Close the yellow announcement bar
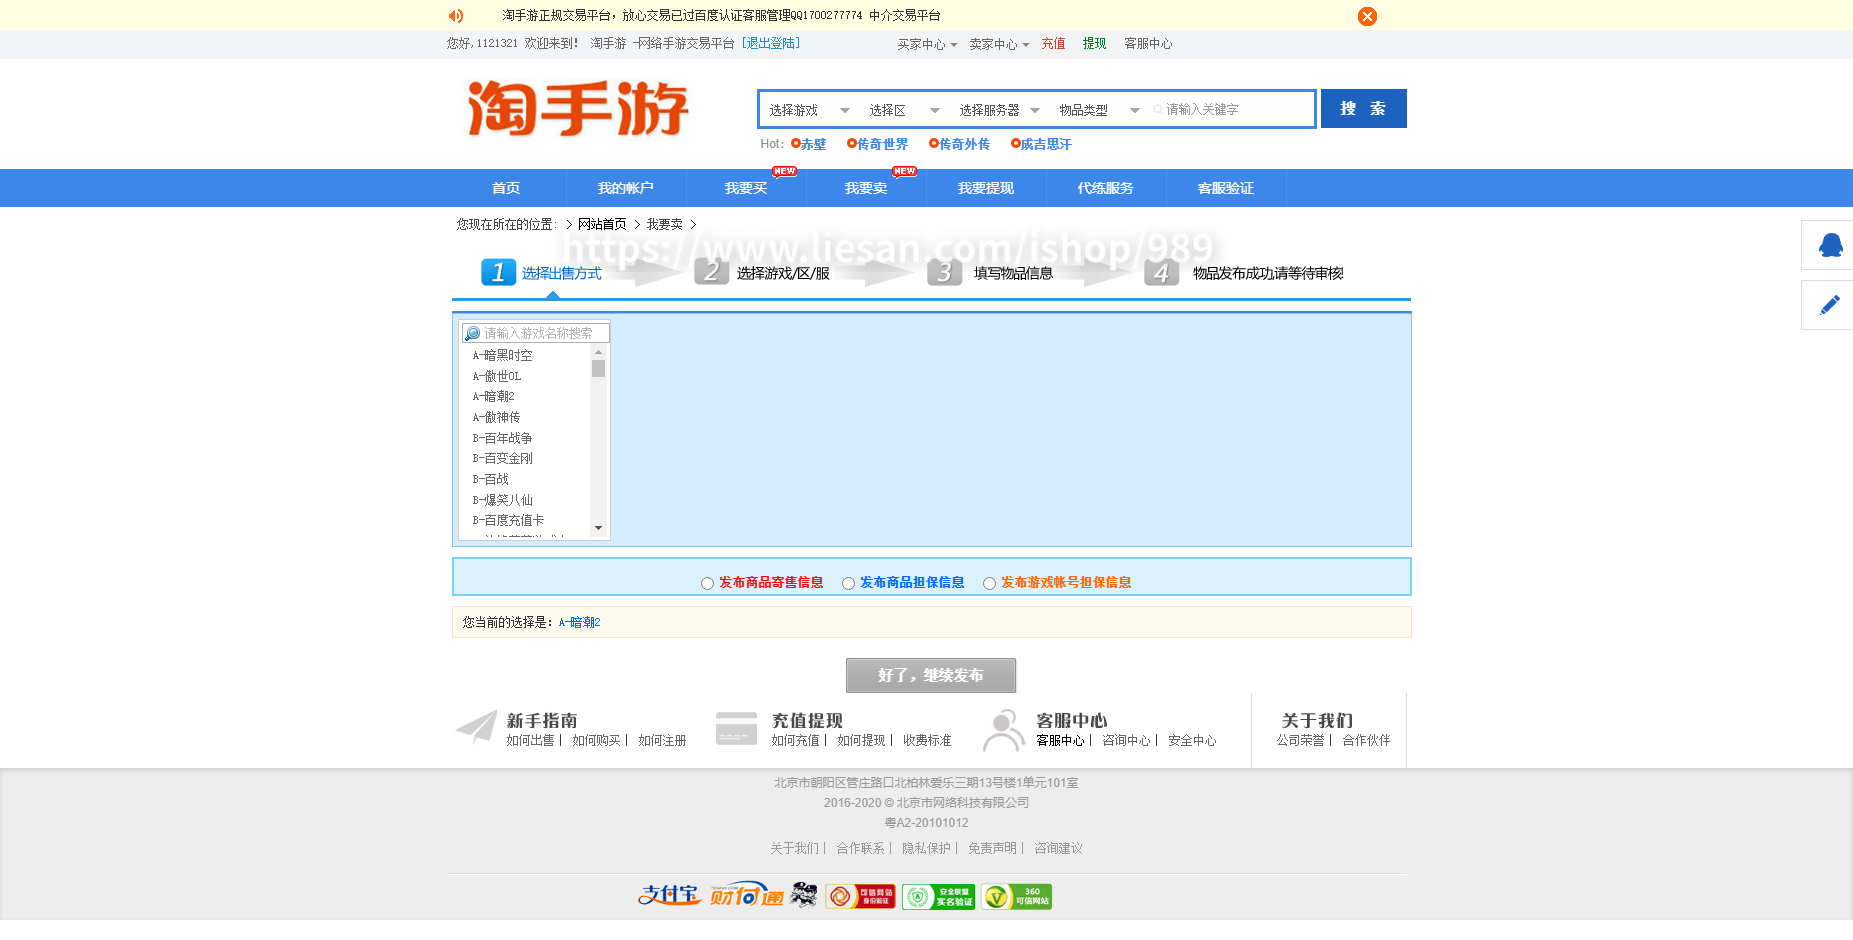 coord(1367,16)
